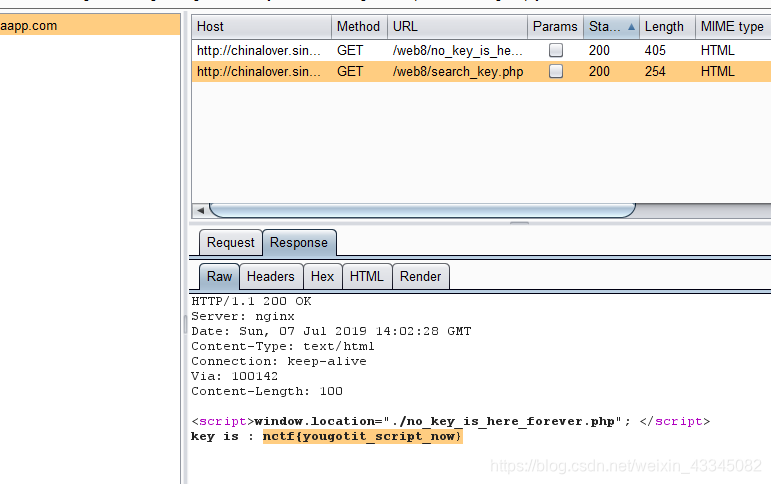Click the Server: nginx header line
The width and height of the screenshot is (771, 484).
243,316
